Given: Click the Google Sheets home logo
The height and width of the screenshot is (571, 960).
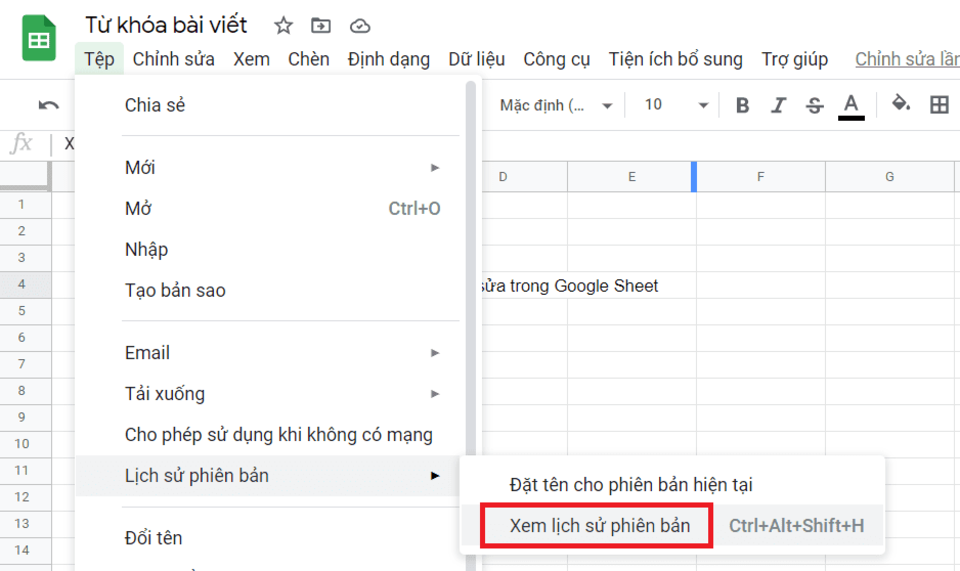Looking at the screenshot, I should point(39,40).
